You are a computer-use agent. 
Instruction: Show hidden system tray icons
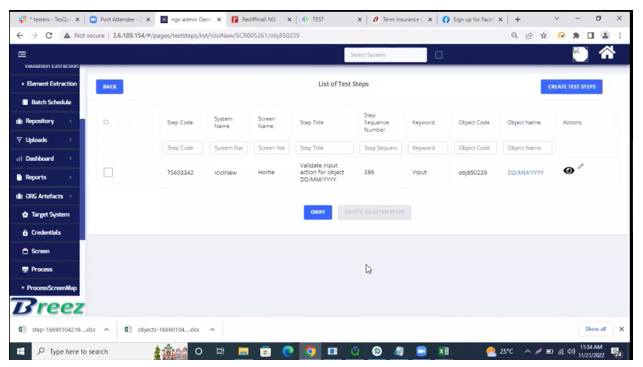pyautogui.click(x=527, y=351)
